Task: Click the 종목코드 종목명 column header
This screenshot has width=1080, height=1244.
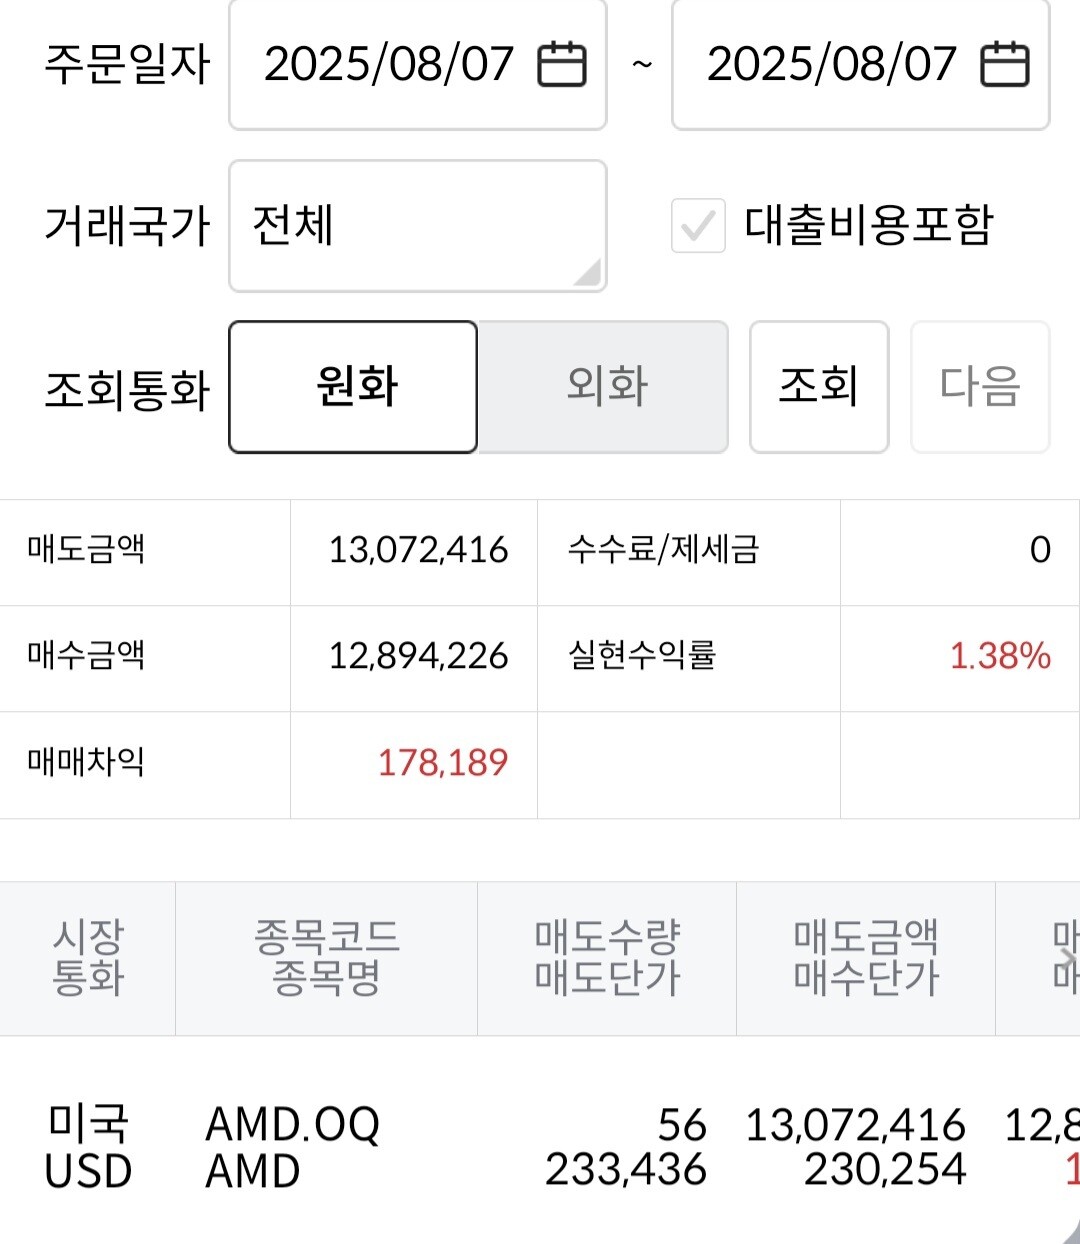Action: click(x=327, y=959)
